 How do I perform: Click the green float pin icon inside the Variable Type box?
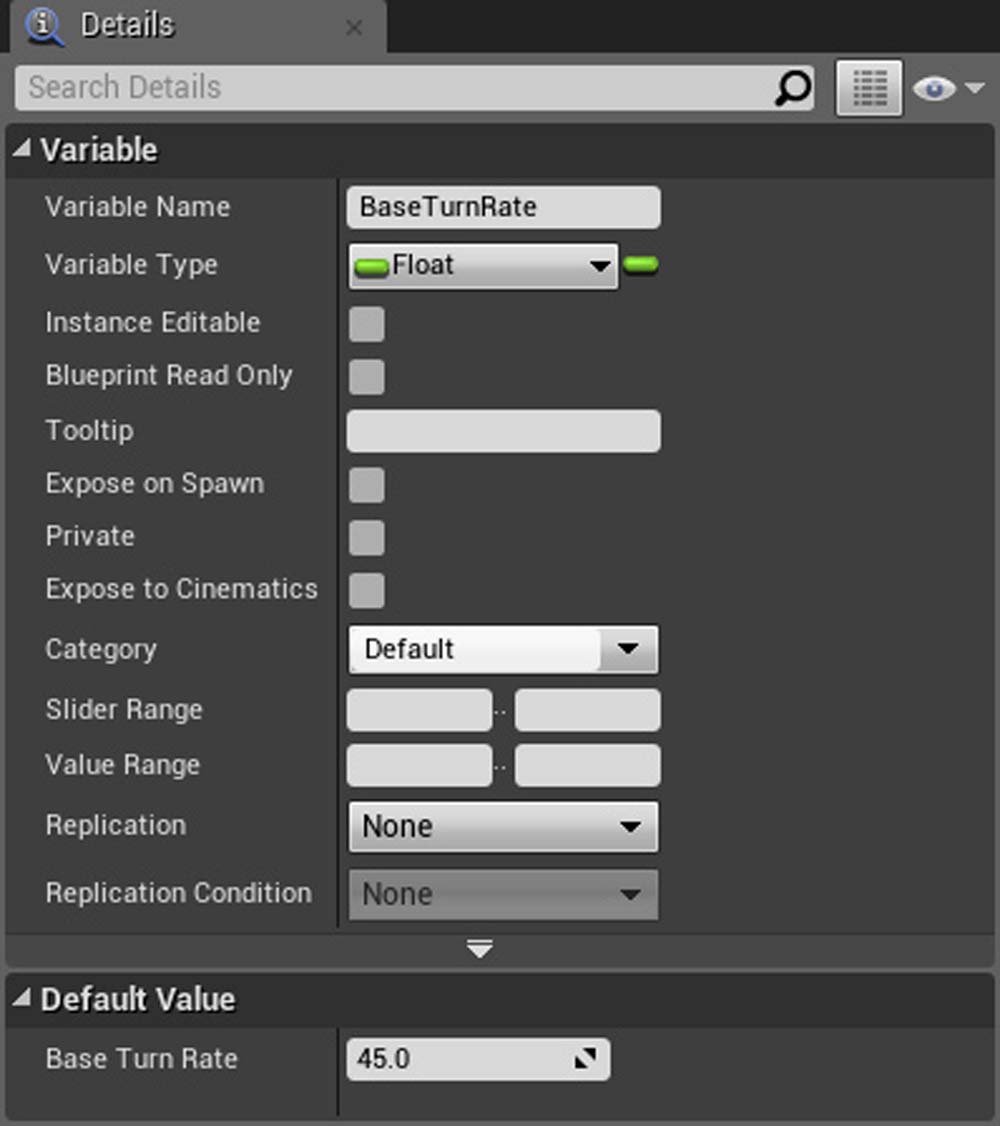click(371, 268)
